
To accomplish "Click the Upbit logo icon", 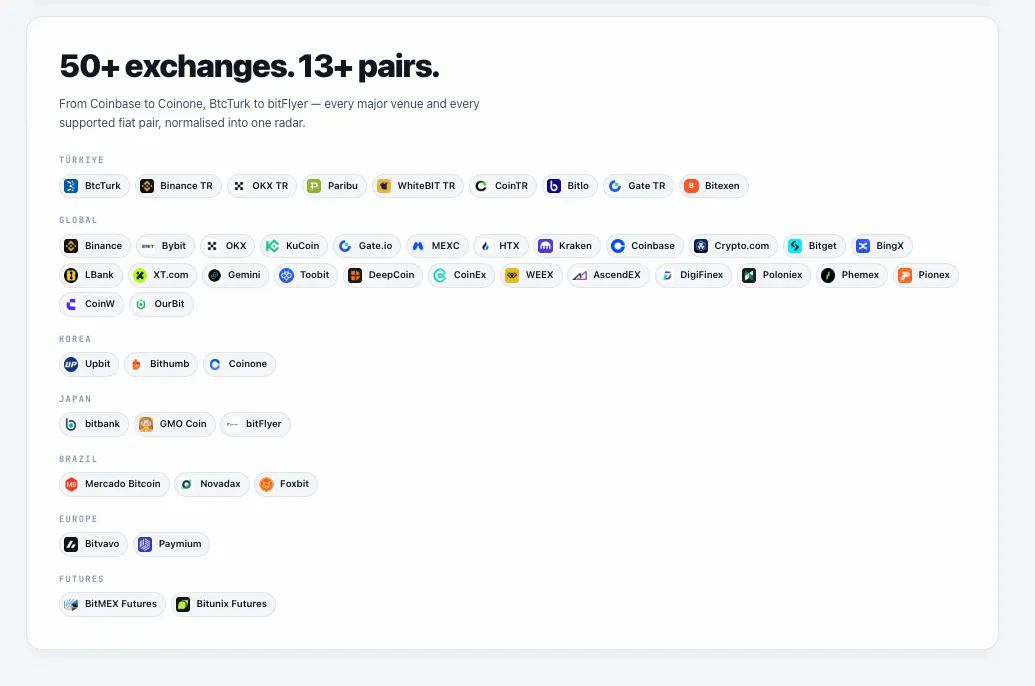I will click(71, 364).
